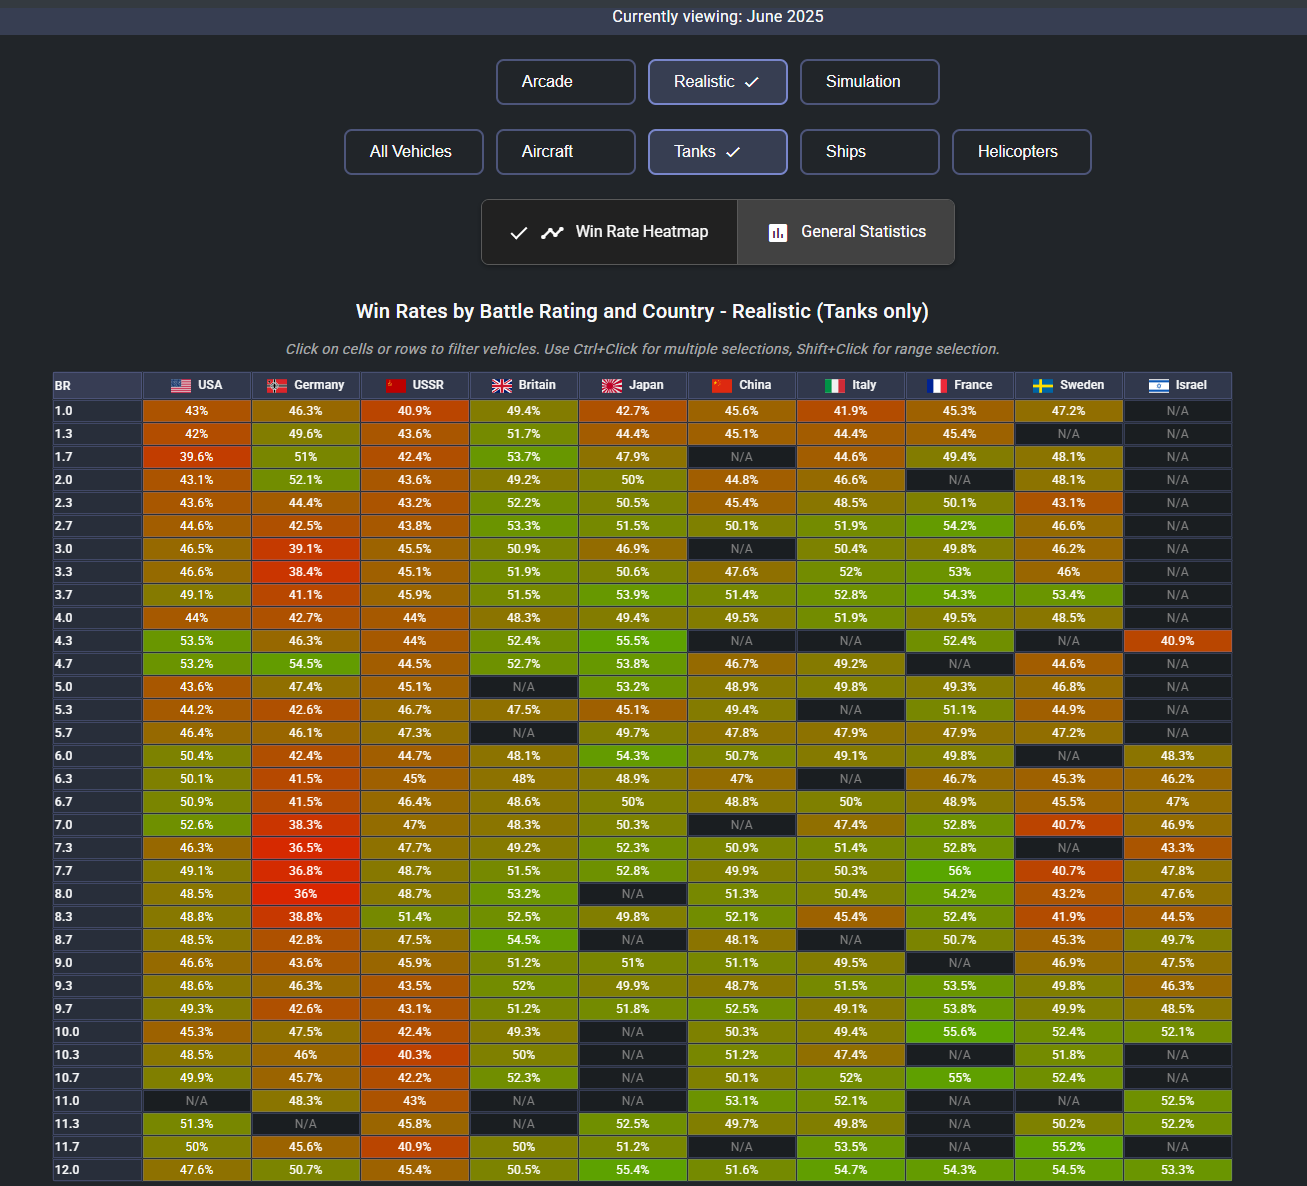Click France 55.6% cell at BR 10.0
Image resolution: width=1307 pixels, height=1186 pixels.
(959, 1032)
